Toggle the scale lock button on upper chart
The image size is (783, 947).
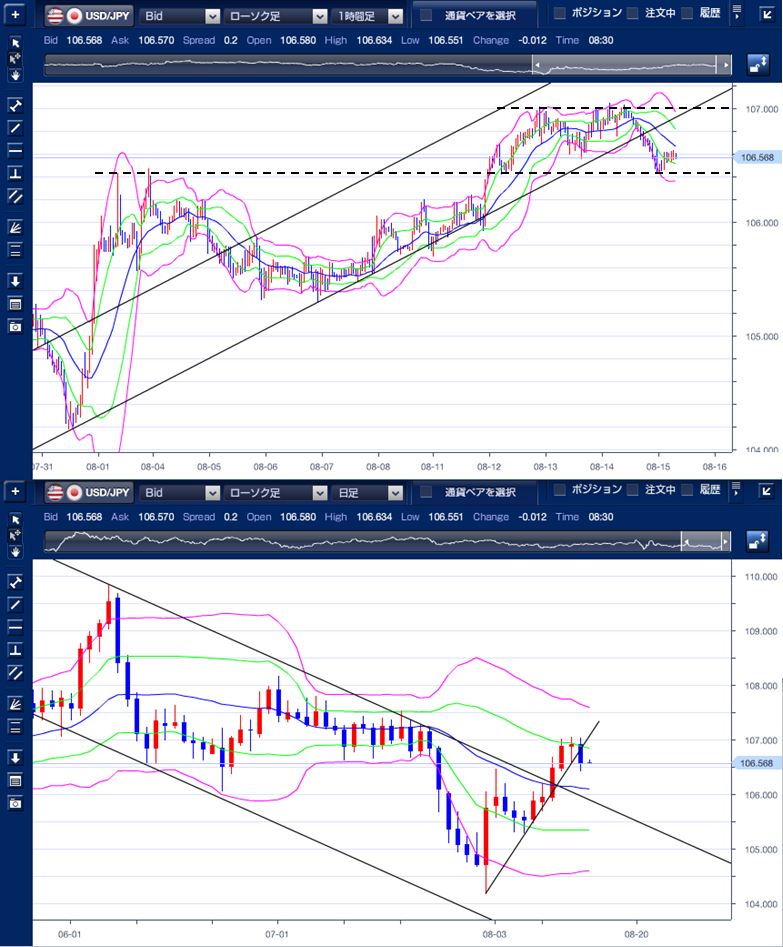(758, 66)
